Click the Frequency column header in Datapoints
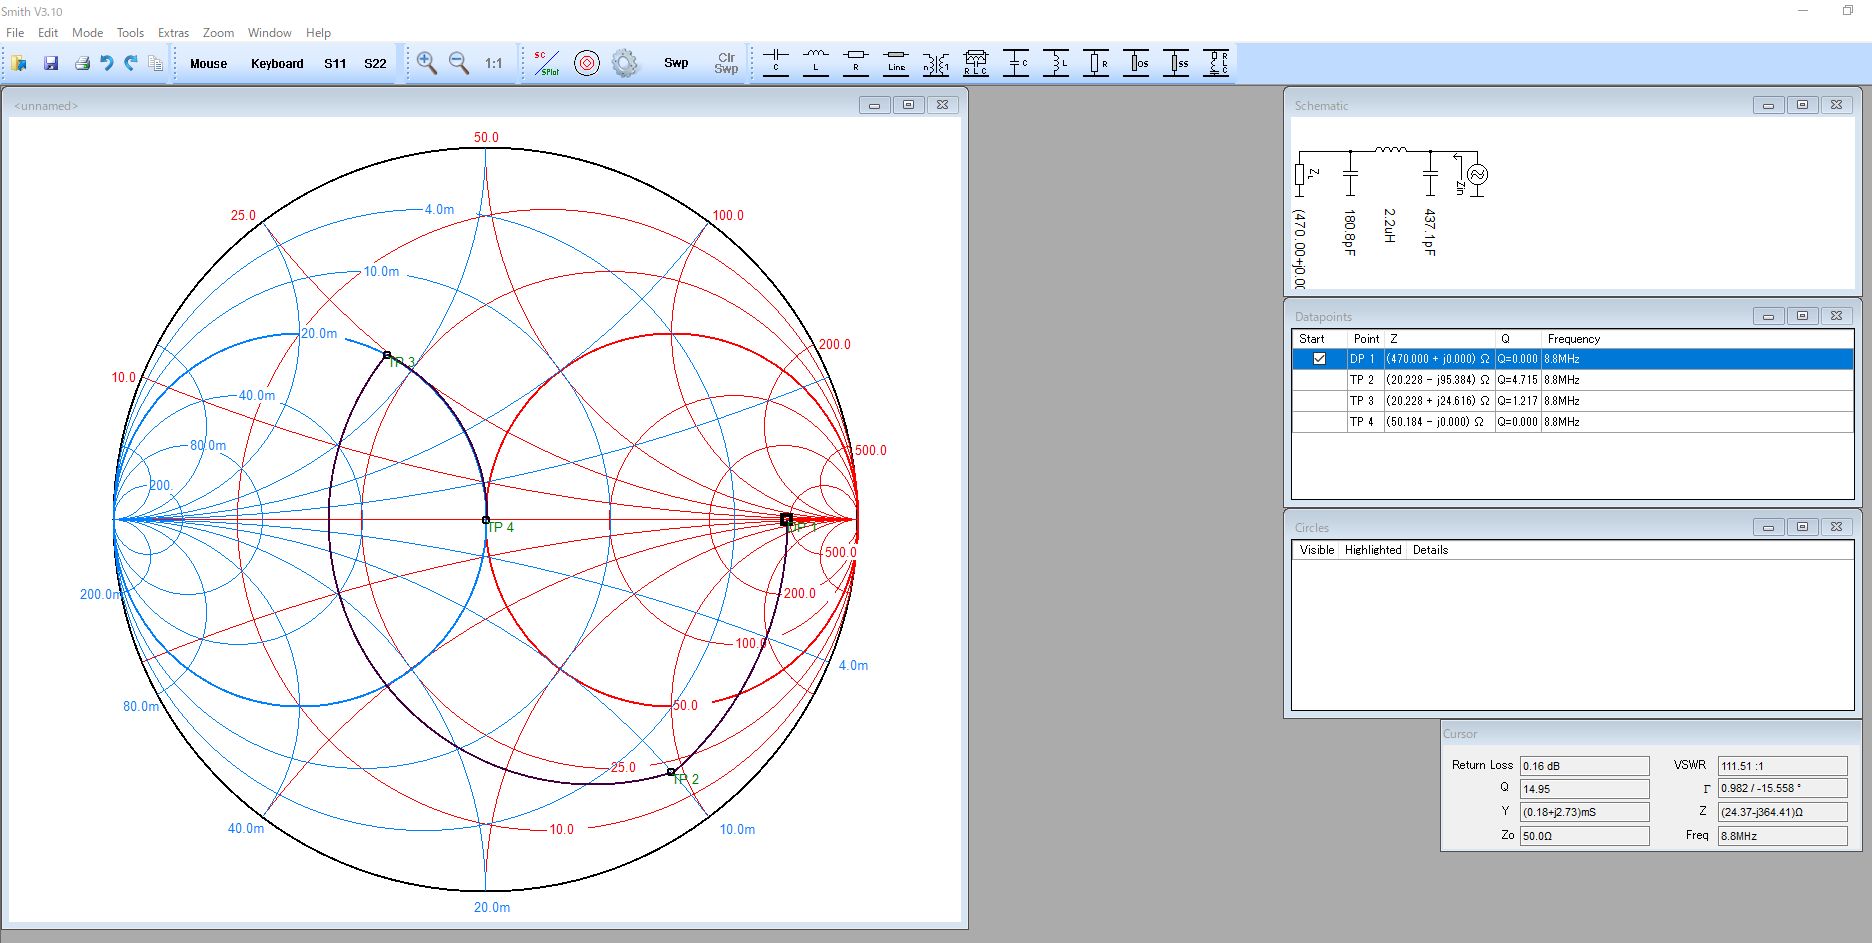The image size is (1872, 943). [1573, 339]
